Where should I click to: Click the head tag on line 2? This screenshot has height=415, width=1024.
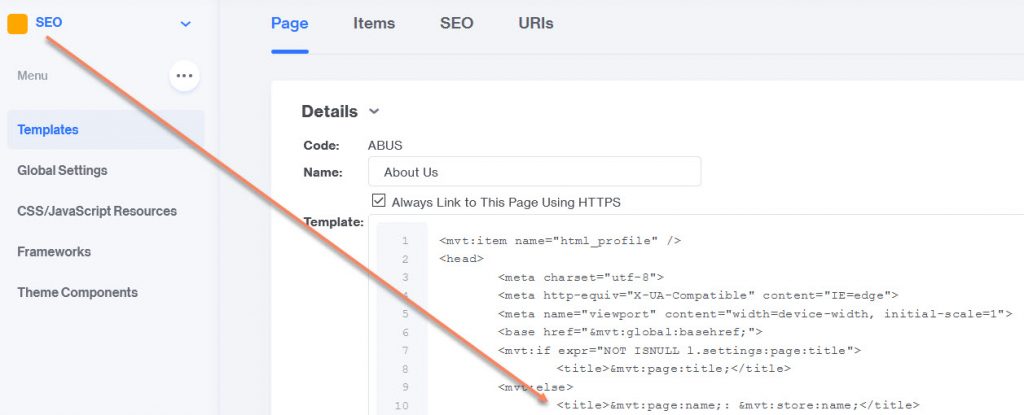click(462, 259)
